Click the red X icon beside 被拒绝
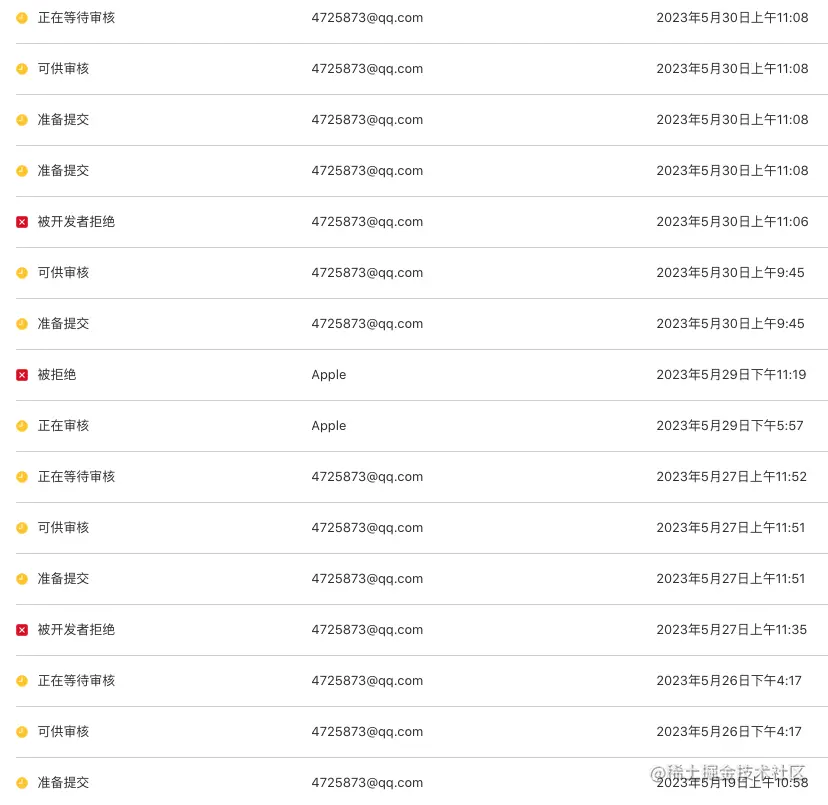The width and height of the screenshot is (828, 805). click(22, 375)
